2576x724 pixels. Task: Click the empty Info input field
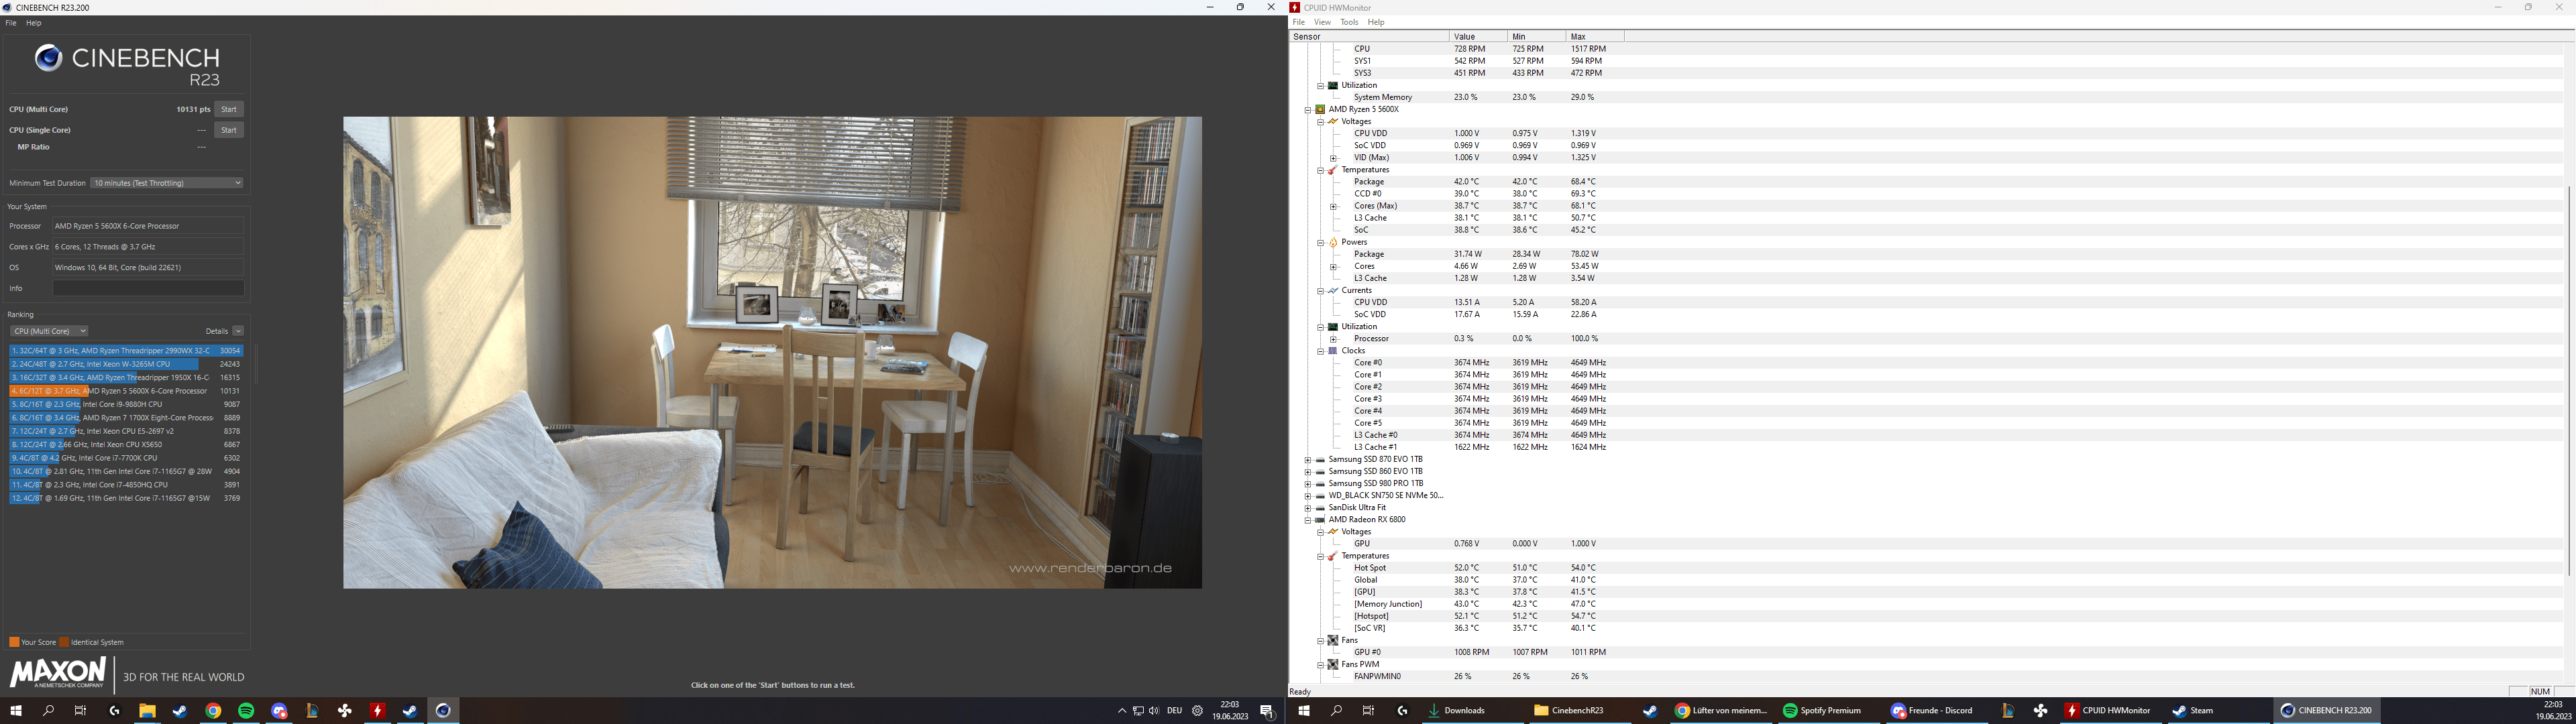[148, 288]
